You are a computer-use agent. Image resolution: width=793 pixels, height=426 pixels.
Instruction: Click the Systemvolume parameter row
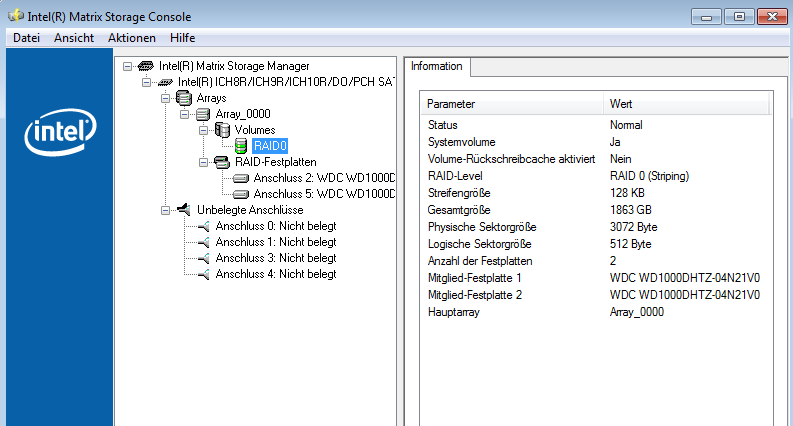coord(596,142)
